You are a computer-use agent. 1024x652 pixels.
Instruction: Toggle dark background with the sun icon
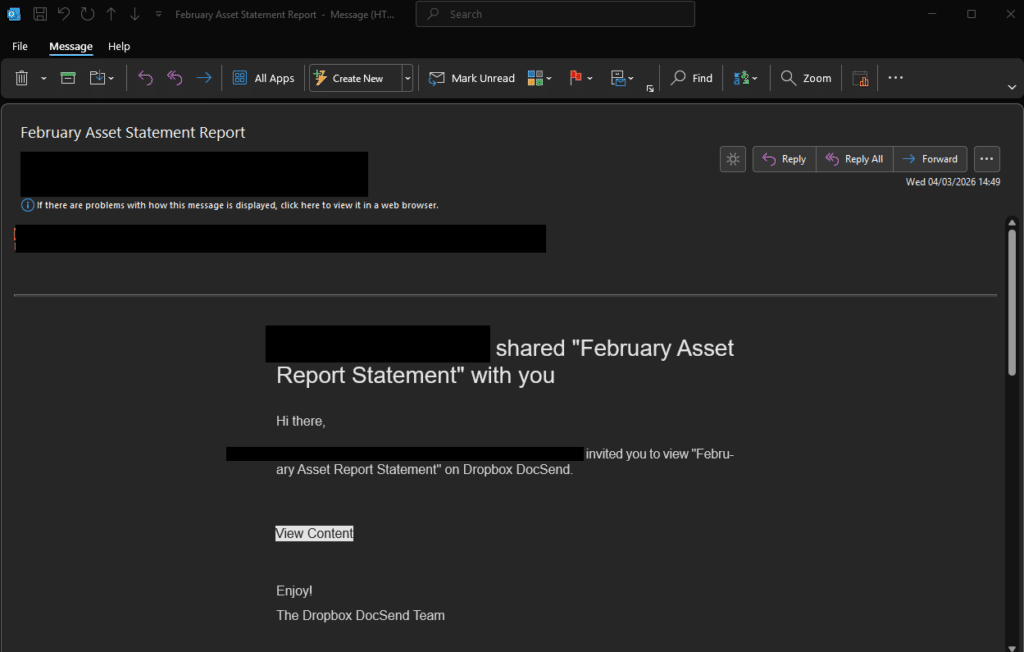[x=733, y=159]
